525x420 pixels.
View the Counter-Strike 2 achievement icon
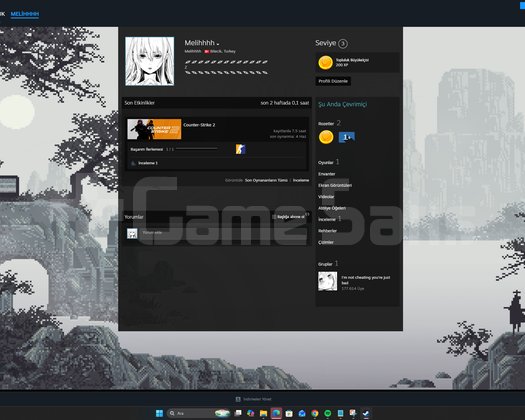click(x=240, y=149)
